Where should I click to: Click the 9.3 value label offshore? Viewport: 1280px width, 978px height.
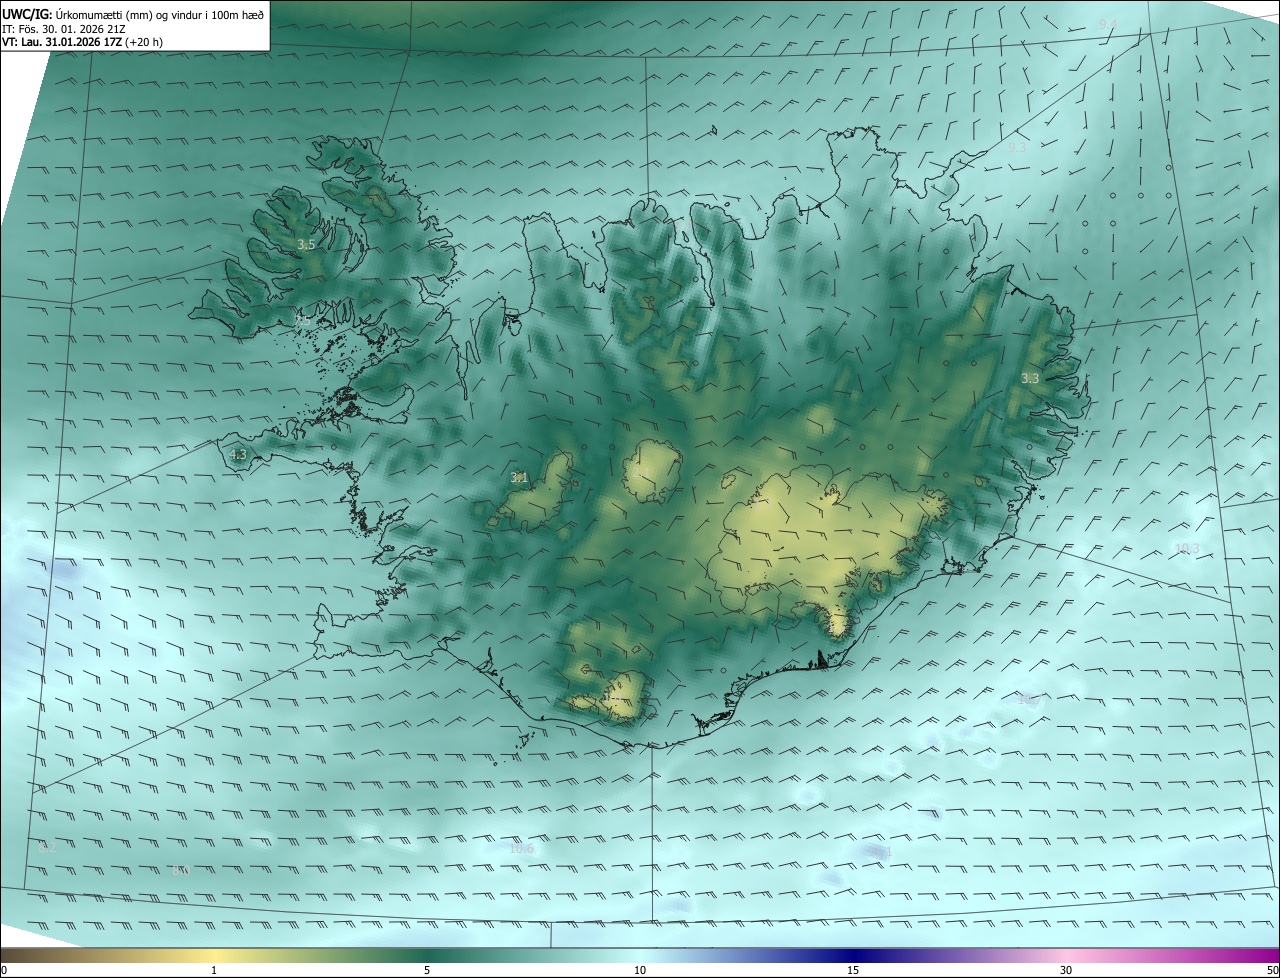[x=1017, y=148]
